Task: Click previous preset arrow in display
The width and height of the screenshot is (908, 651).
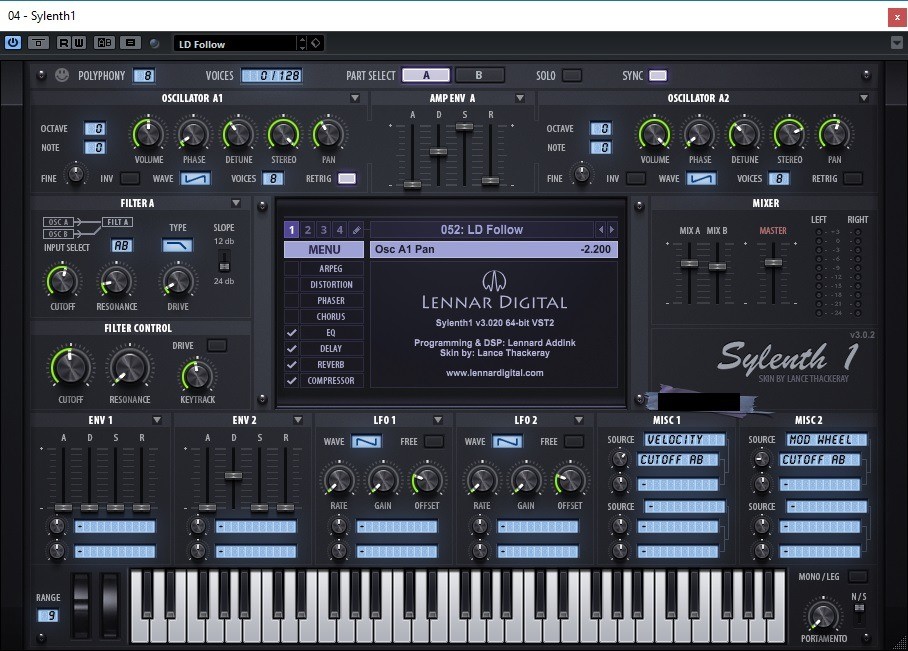Action: (601, 230)
